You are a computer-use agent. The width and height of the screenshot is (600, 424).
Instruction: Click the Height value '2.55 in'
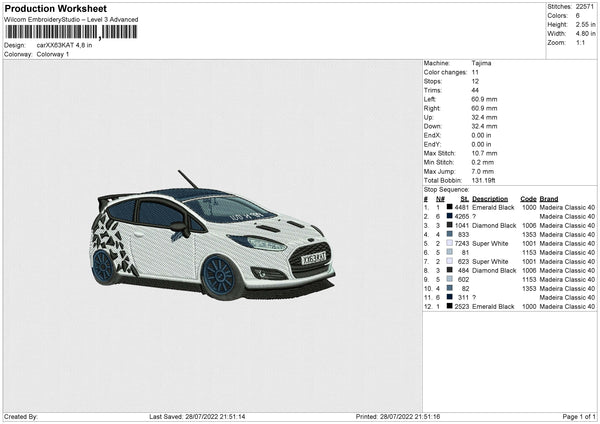coord(585,24)
